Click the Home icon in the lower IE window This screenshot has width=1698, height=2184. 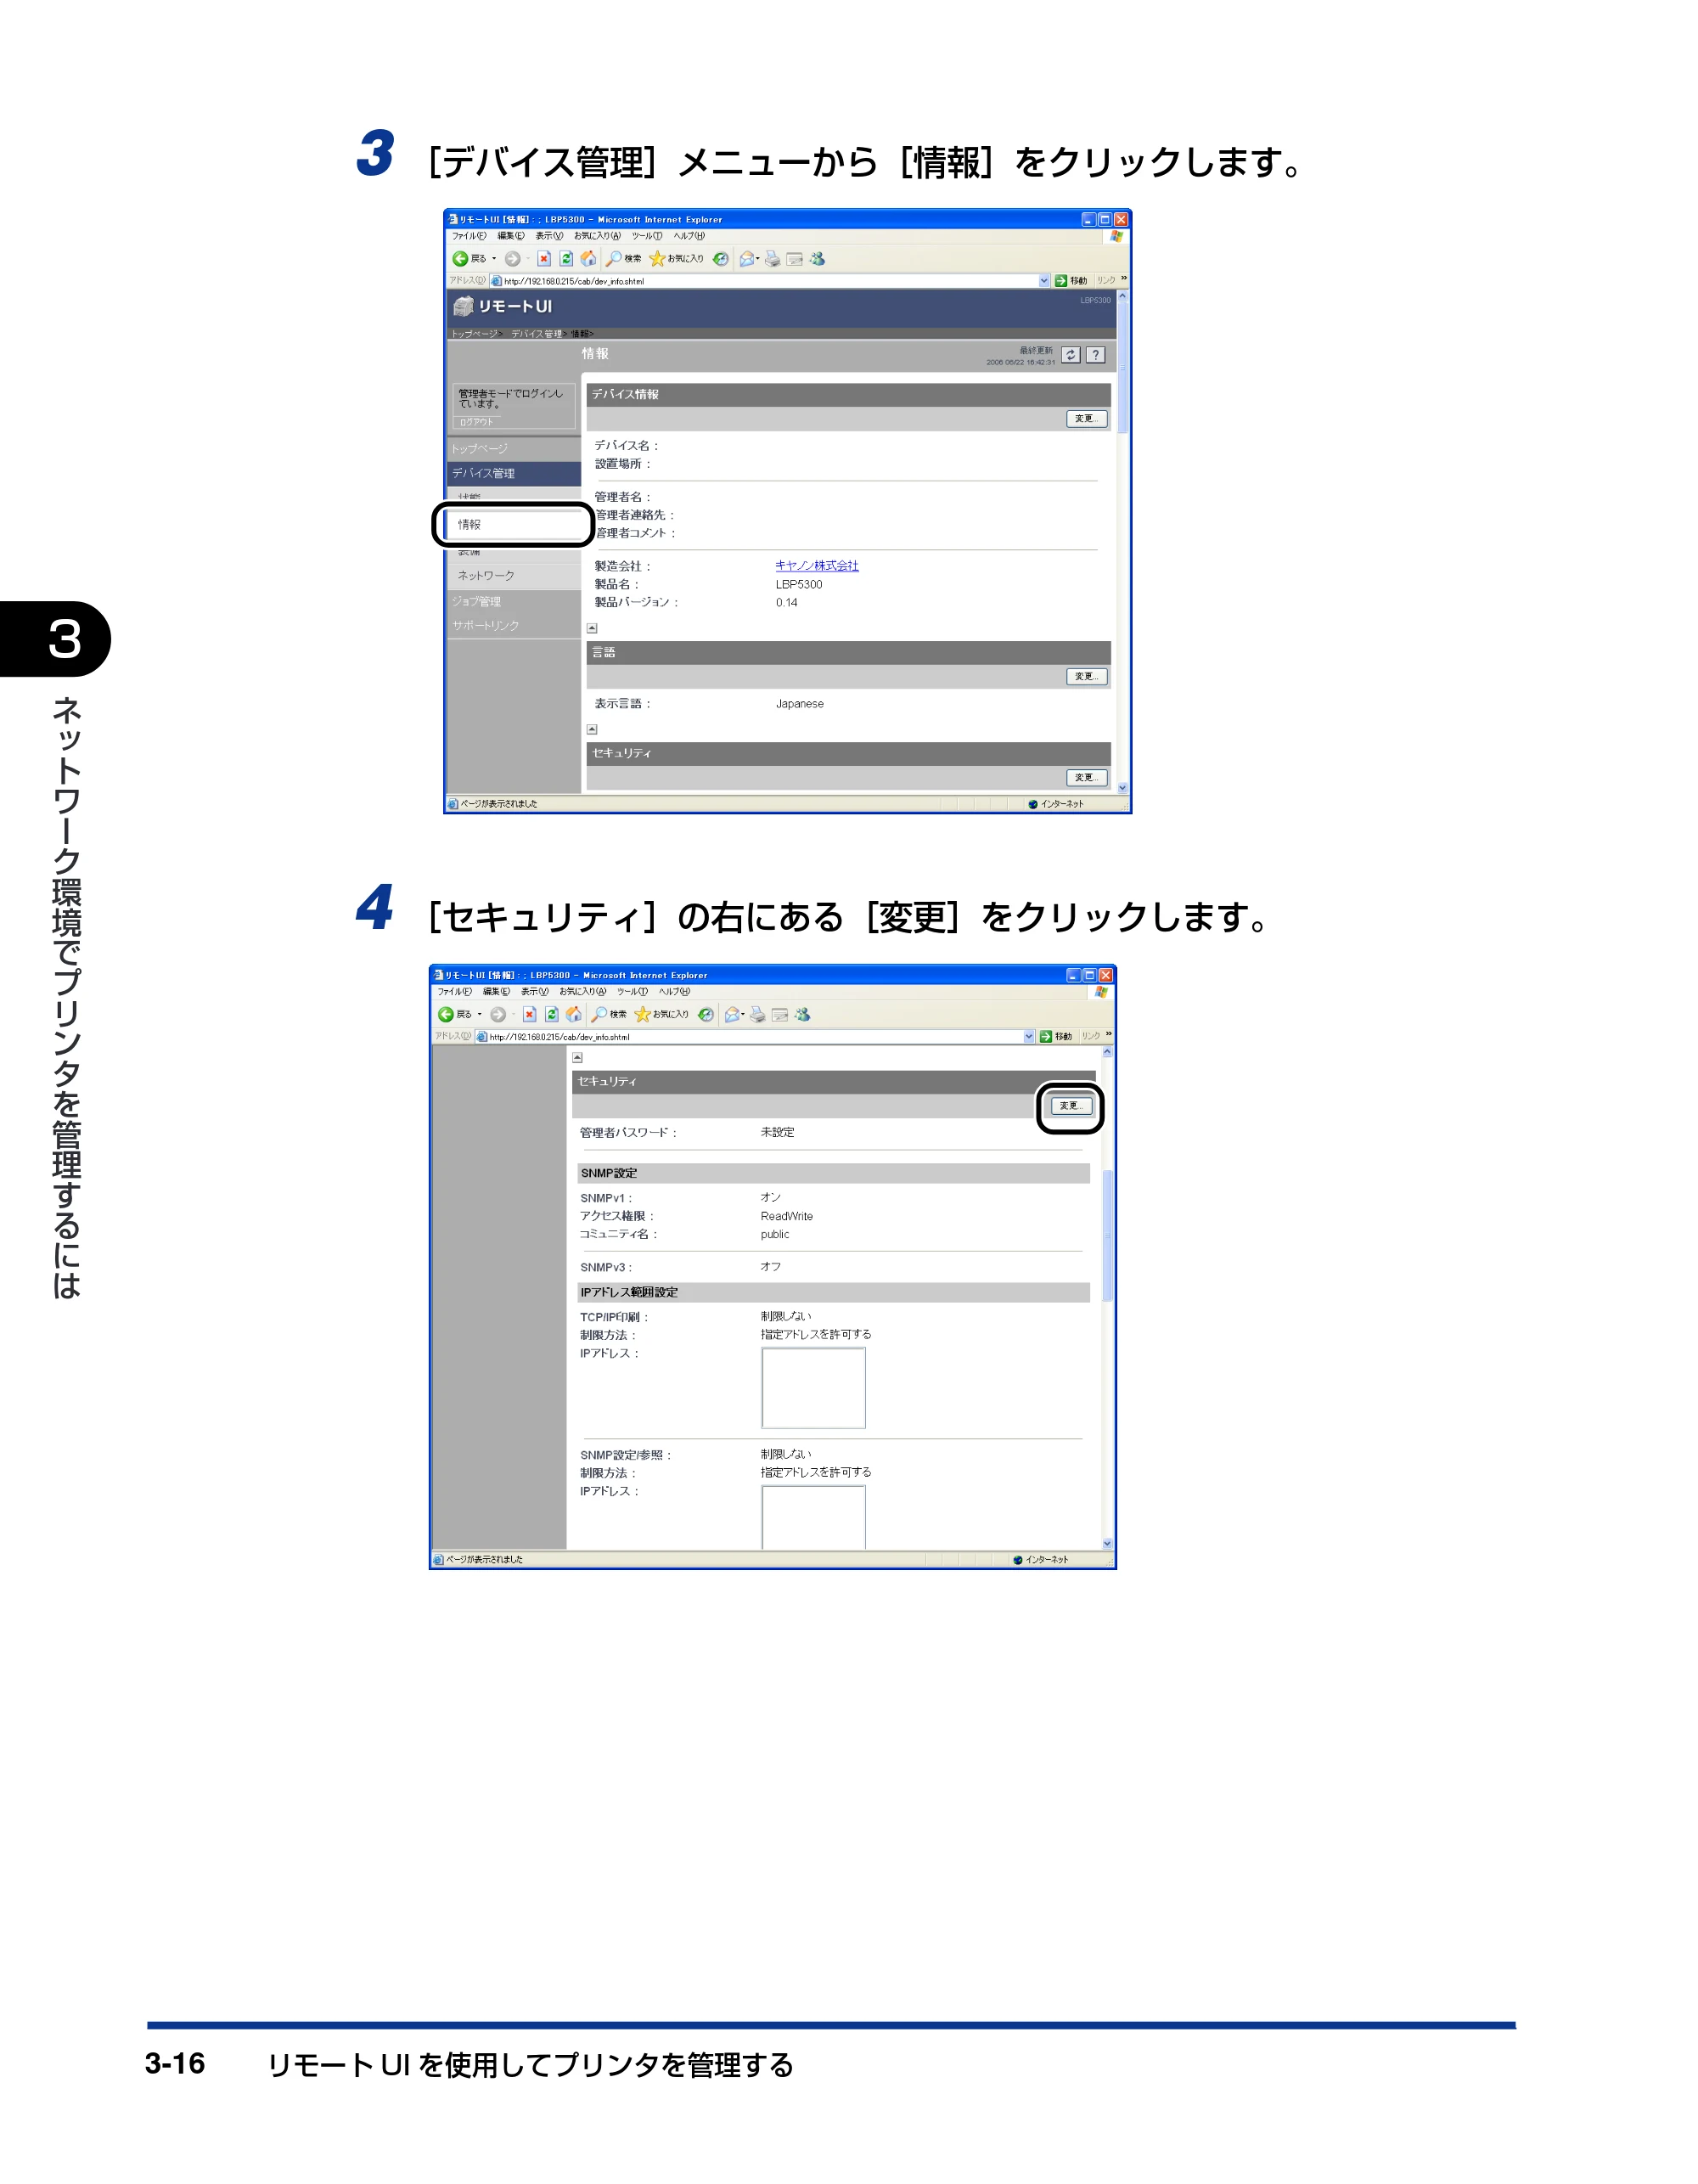[573, 1014]
